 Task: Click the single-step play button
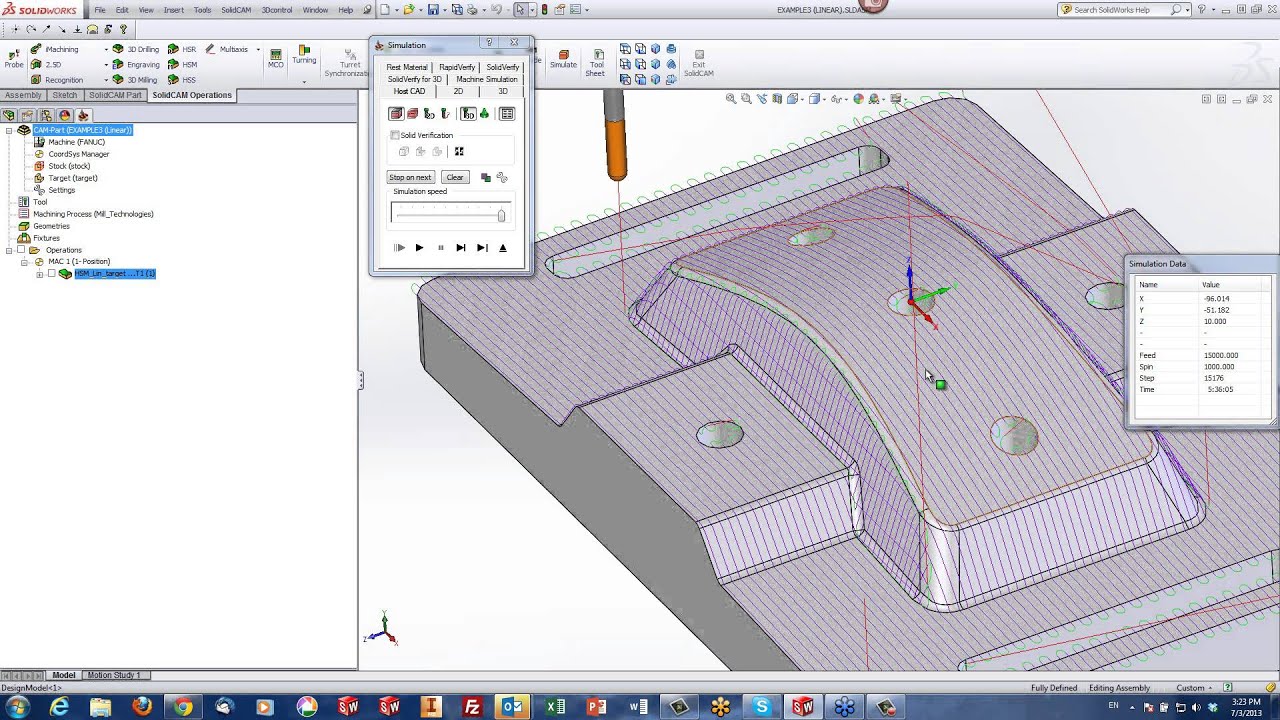tap(399, 248)
